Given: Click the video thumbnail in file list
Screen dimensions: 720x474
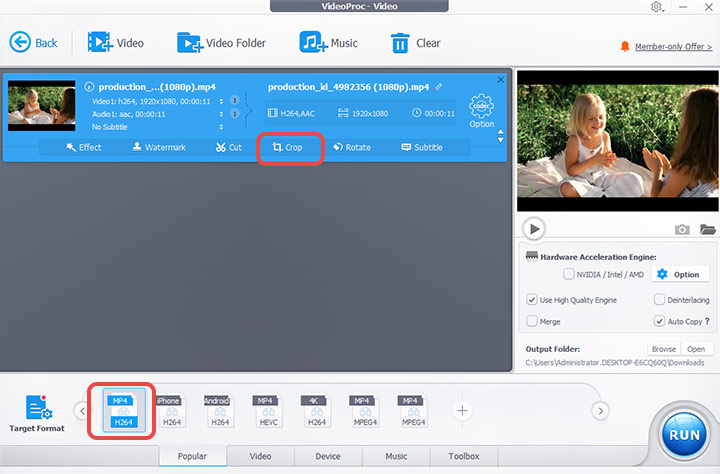Looking at the screenshot, I should coord(41,106).
